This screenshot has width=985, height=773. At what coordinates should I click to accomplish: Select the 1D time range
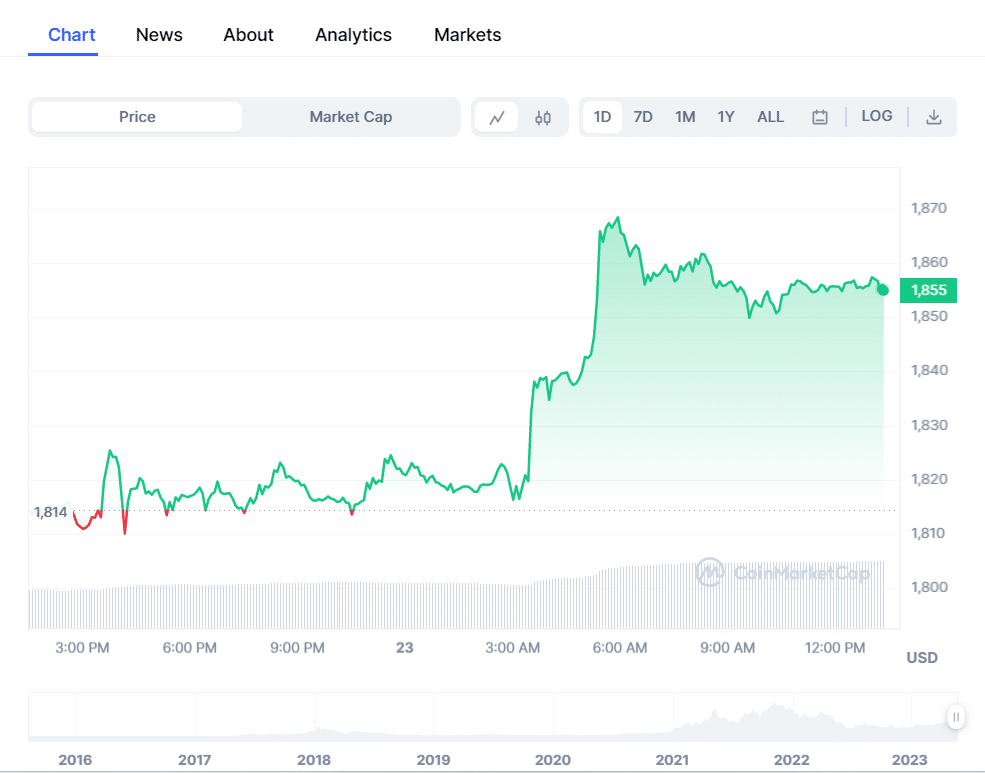(x=602, y=117)
